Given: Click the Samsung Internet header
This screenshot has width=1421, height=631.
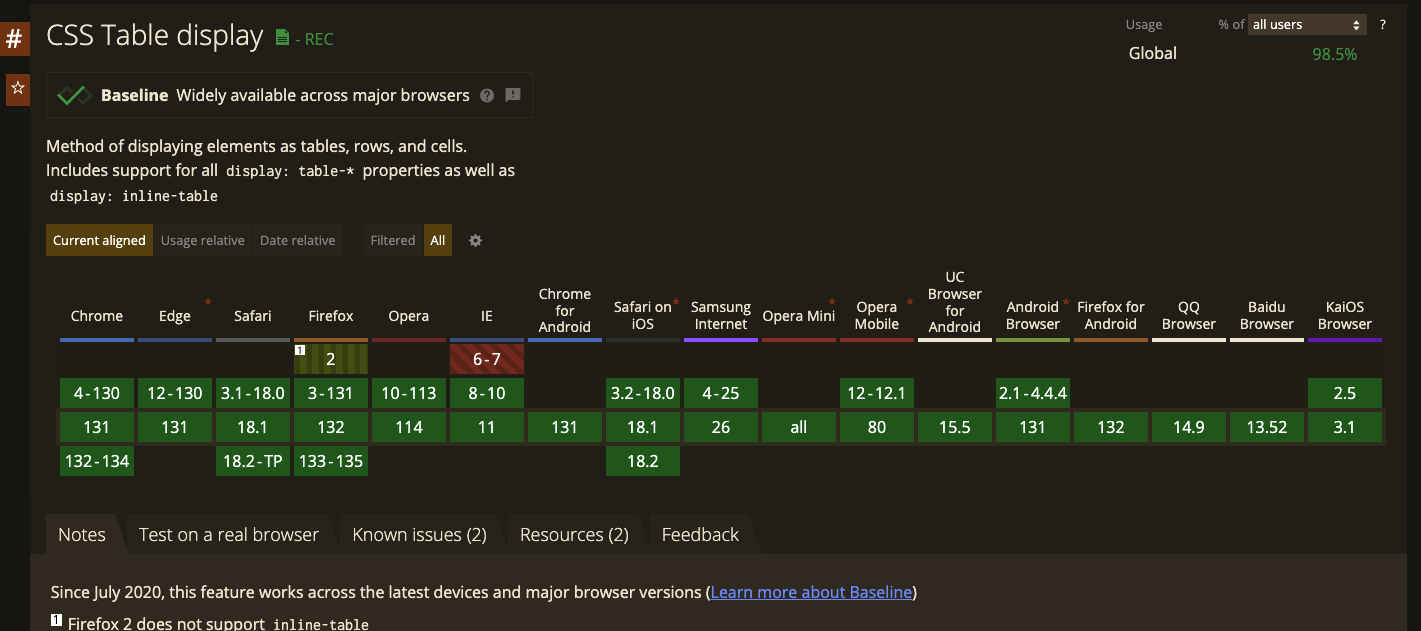Looking at the screenshot, I should click(x=721, y=316).
